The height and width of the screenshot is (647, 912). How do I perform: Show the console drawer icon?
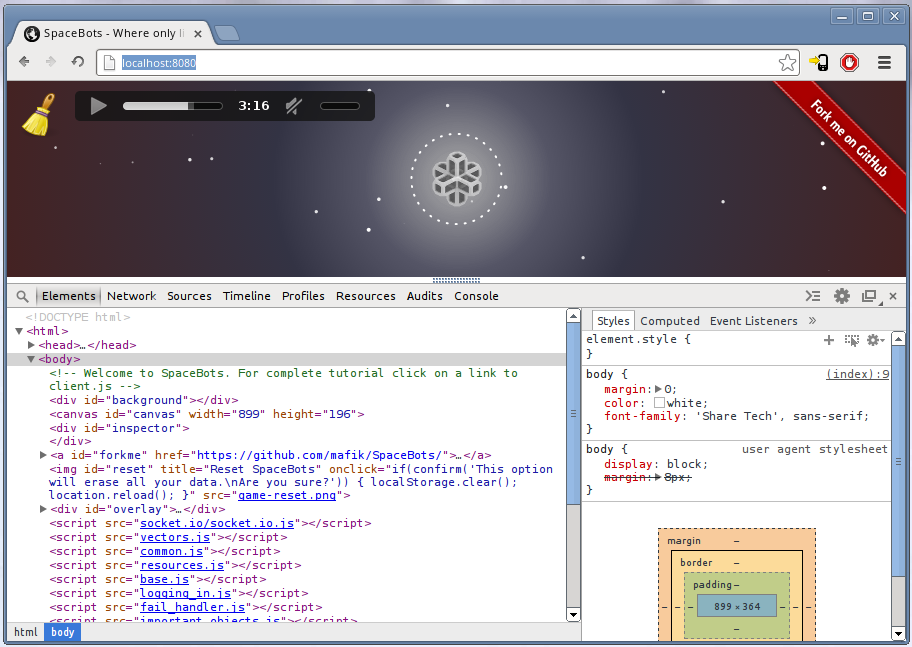(x=814, y=296)
